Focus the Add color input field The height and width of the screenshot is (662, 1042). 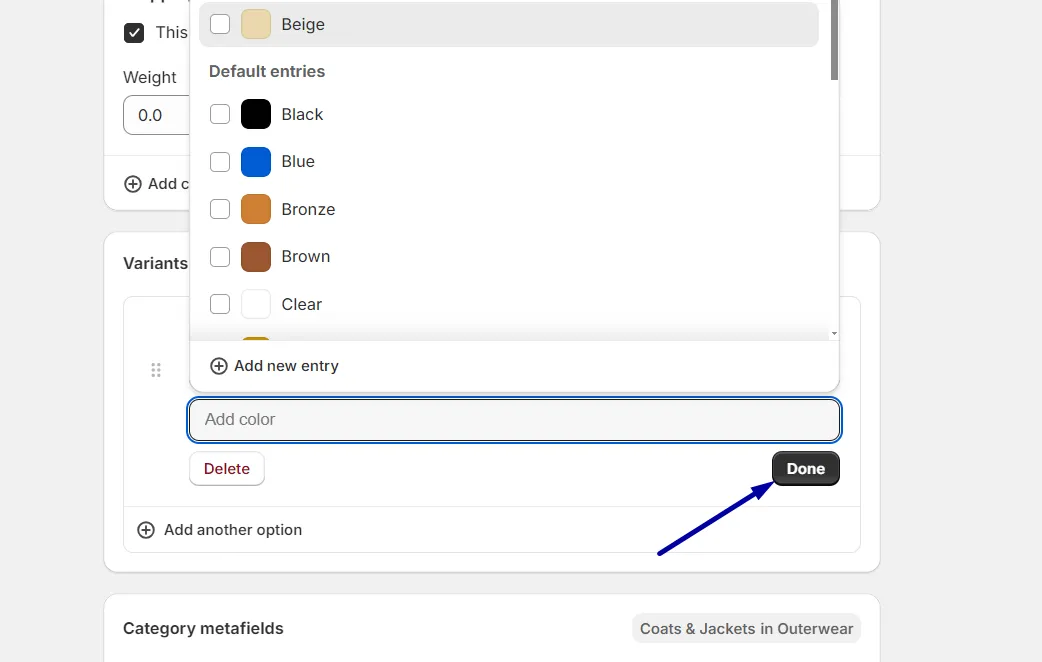point(514,419)
